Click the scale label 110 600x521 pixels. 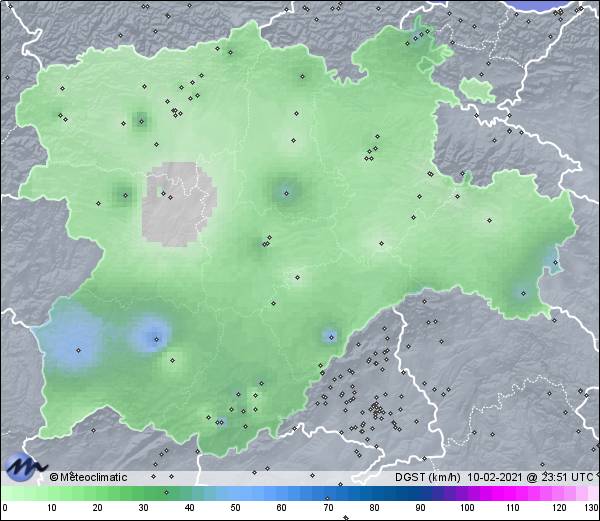[513, 508]
